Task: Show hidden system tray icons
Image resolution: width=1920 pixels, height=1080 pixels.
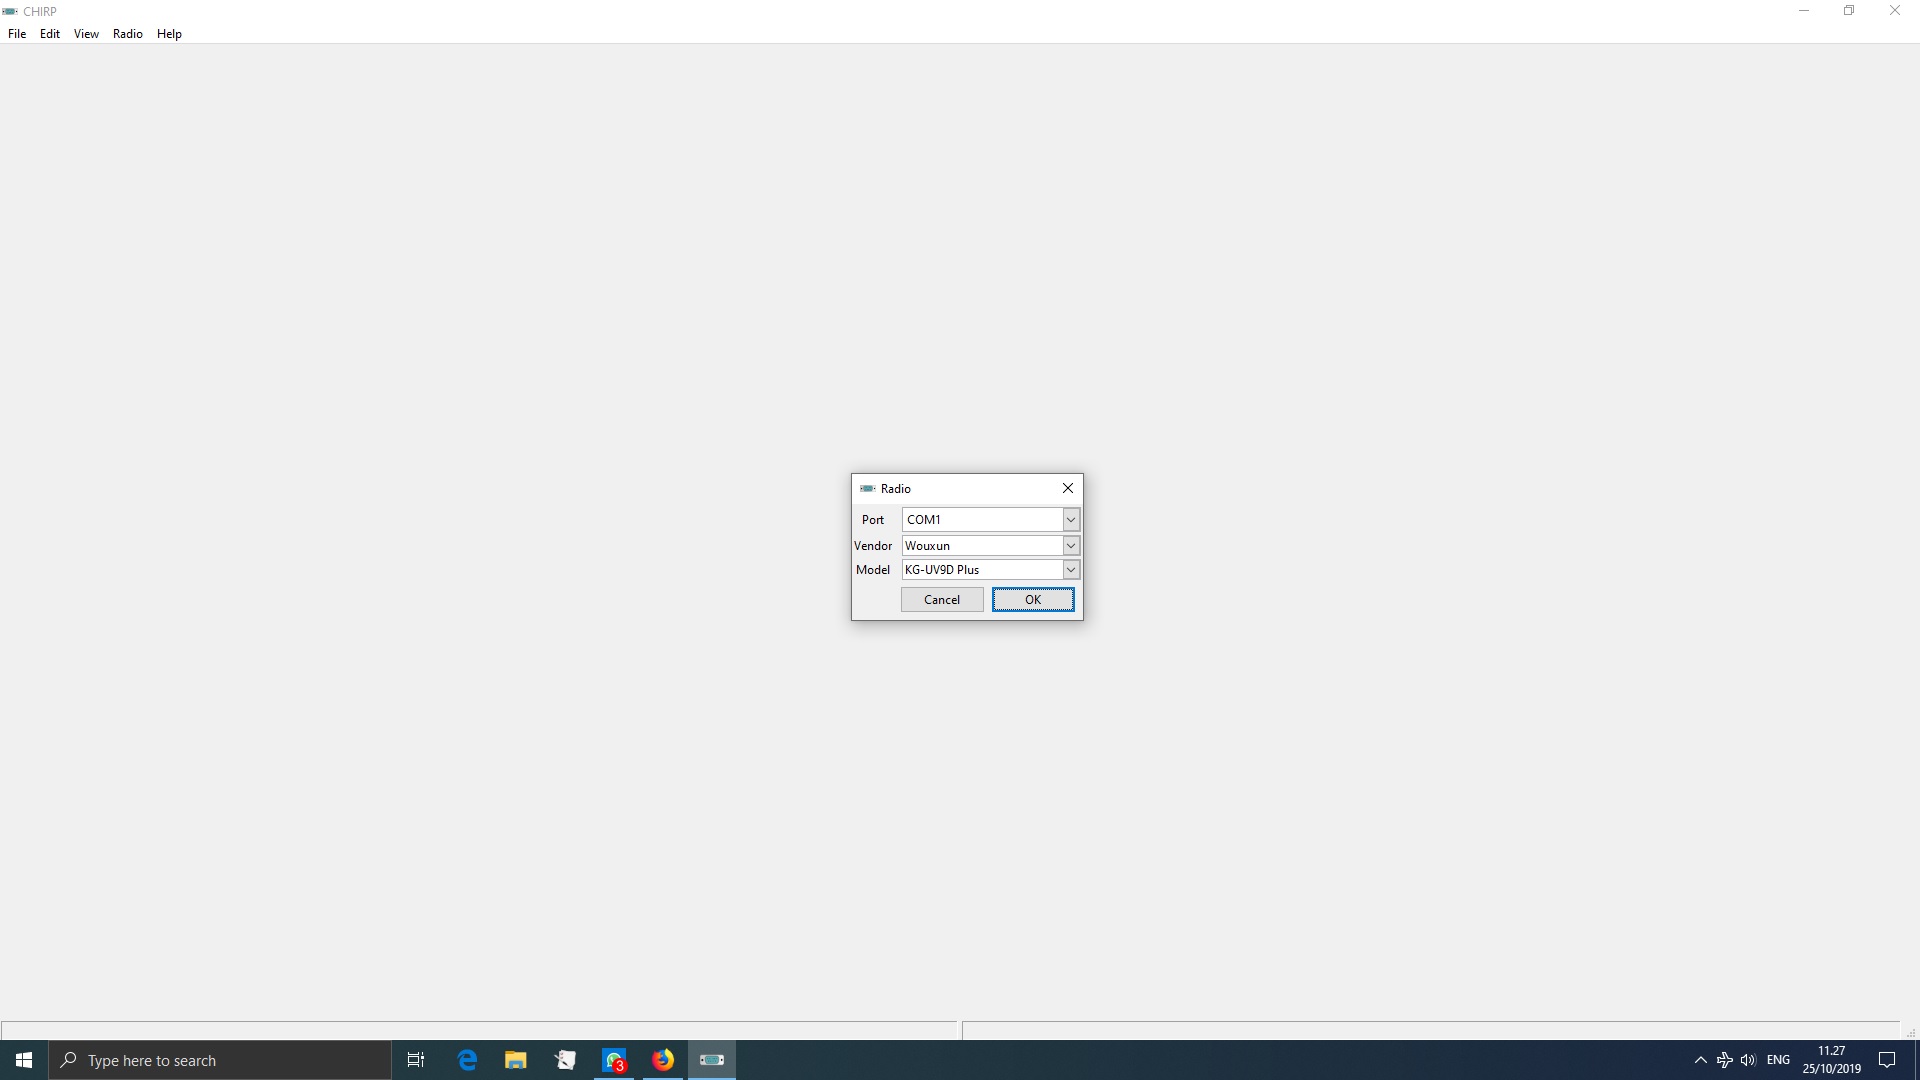Action: pos(1700,1060)
